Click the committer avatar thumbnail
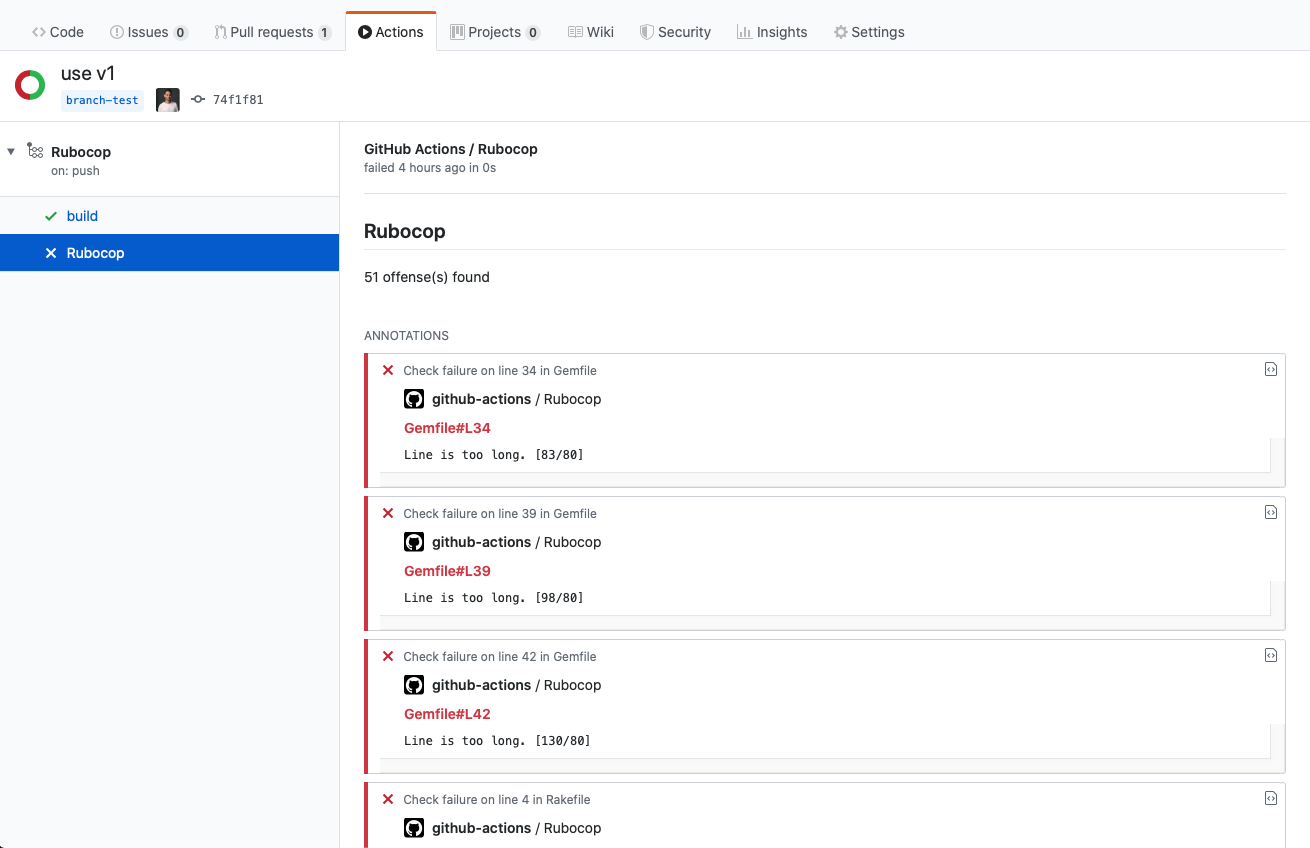 point(168,100)
